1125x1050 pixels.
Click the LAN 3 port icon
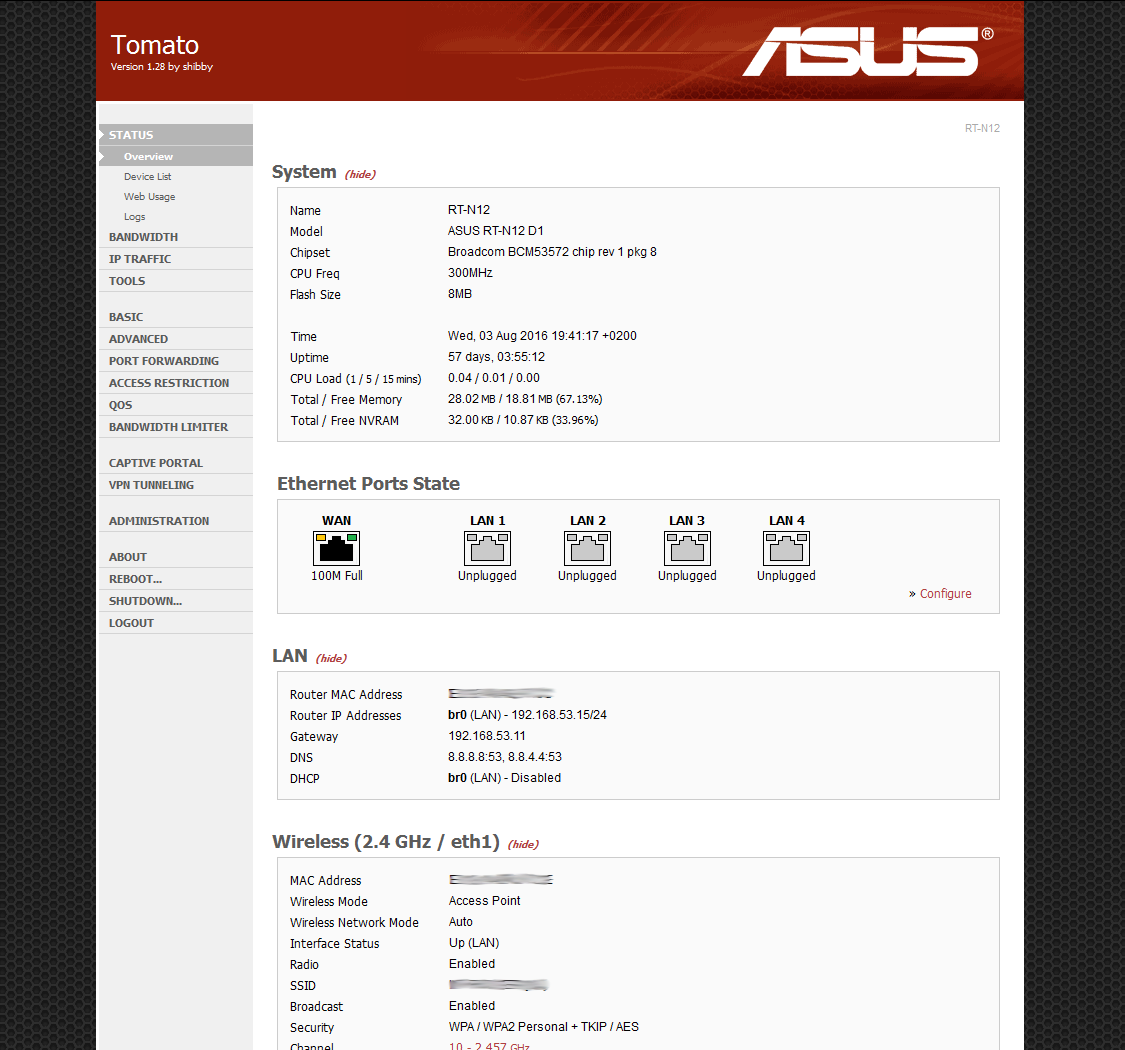tap(687, 548)
